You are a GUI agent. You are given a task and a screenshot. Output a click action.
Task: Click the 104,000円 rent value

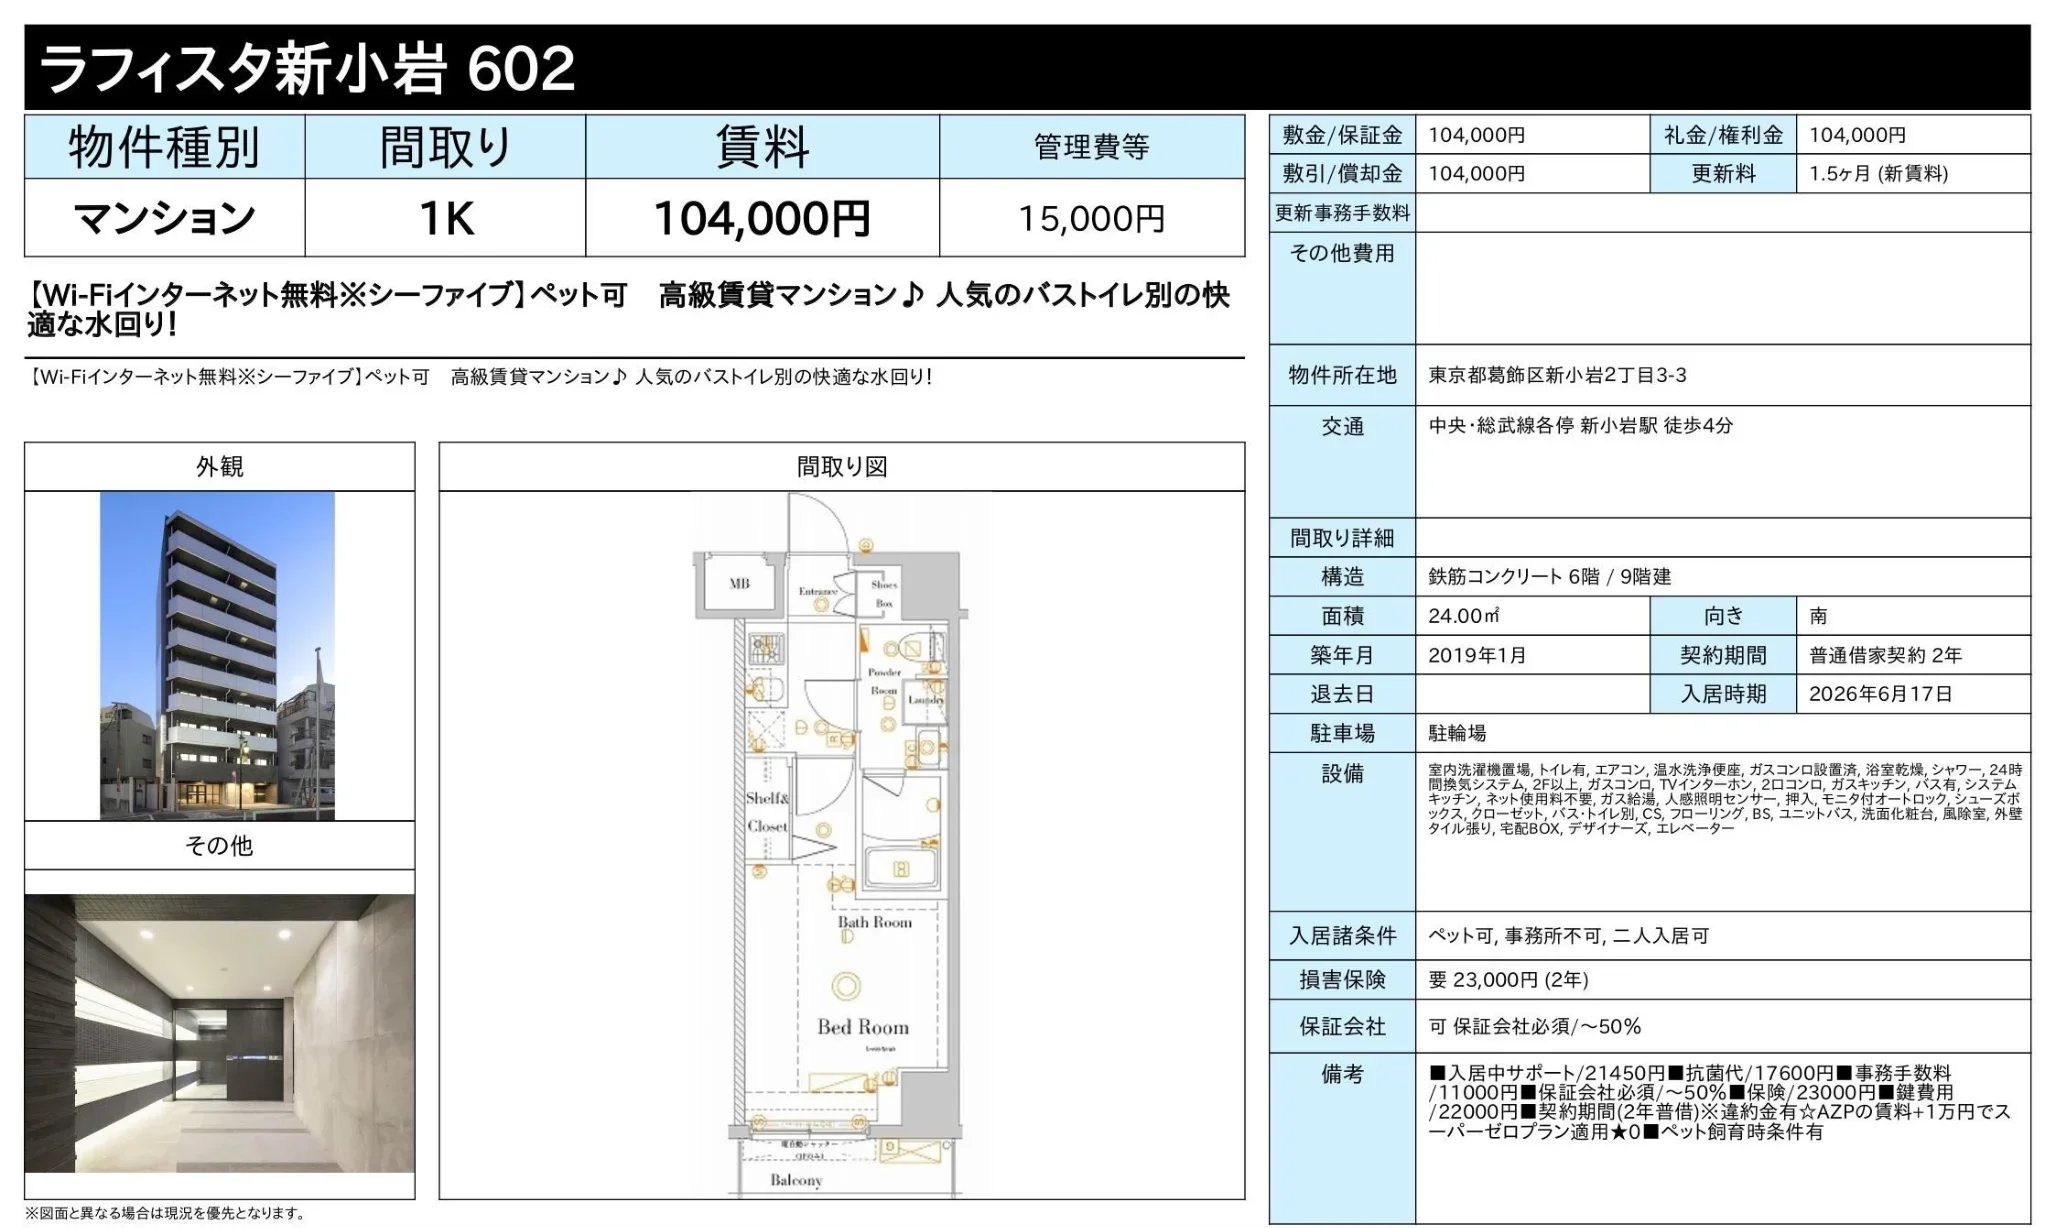click(x=762, y=218)
